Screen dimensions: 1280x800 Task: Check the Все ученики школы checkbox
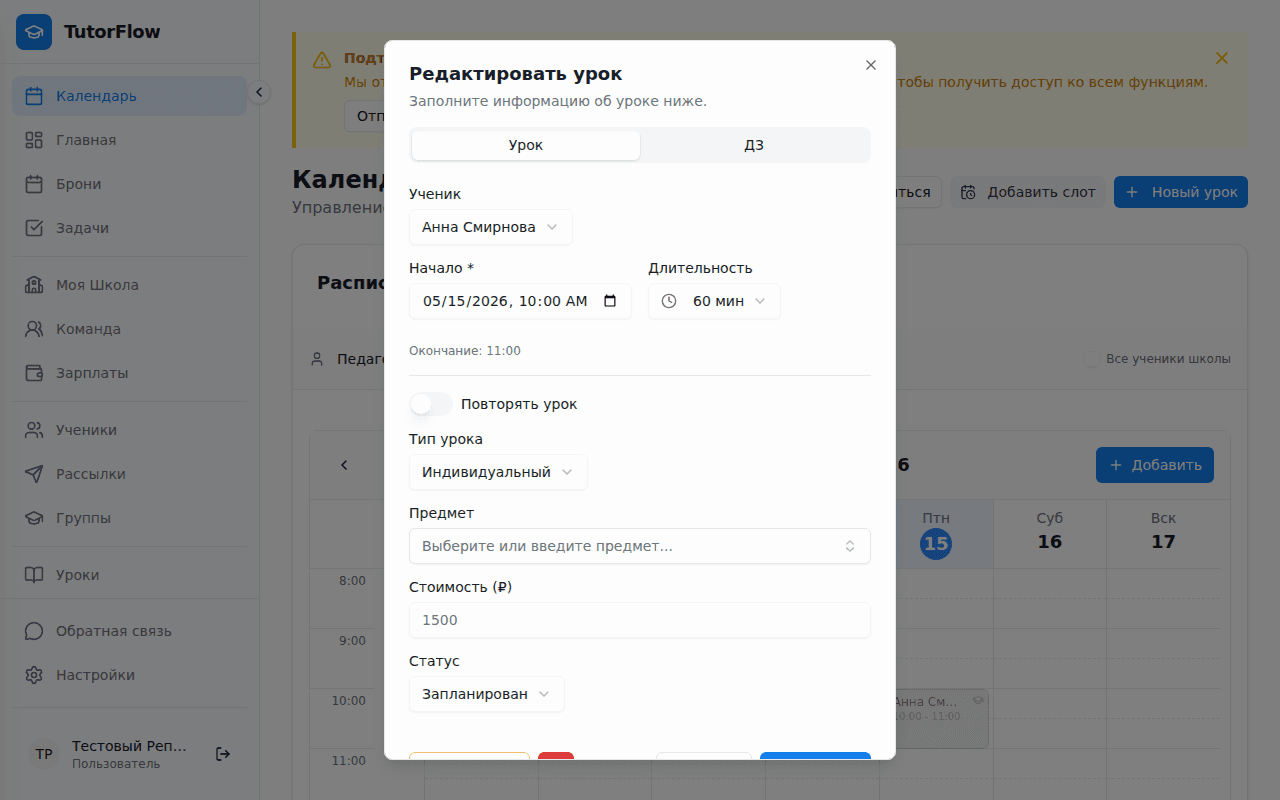pyautogui.click(x=1091, y=359)
